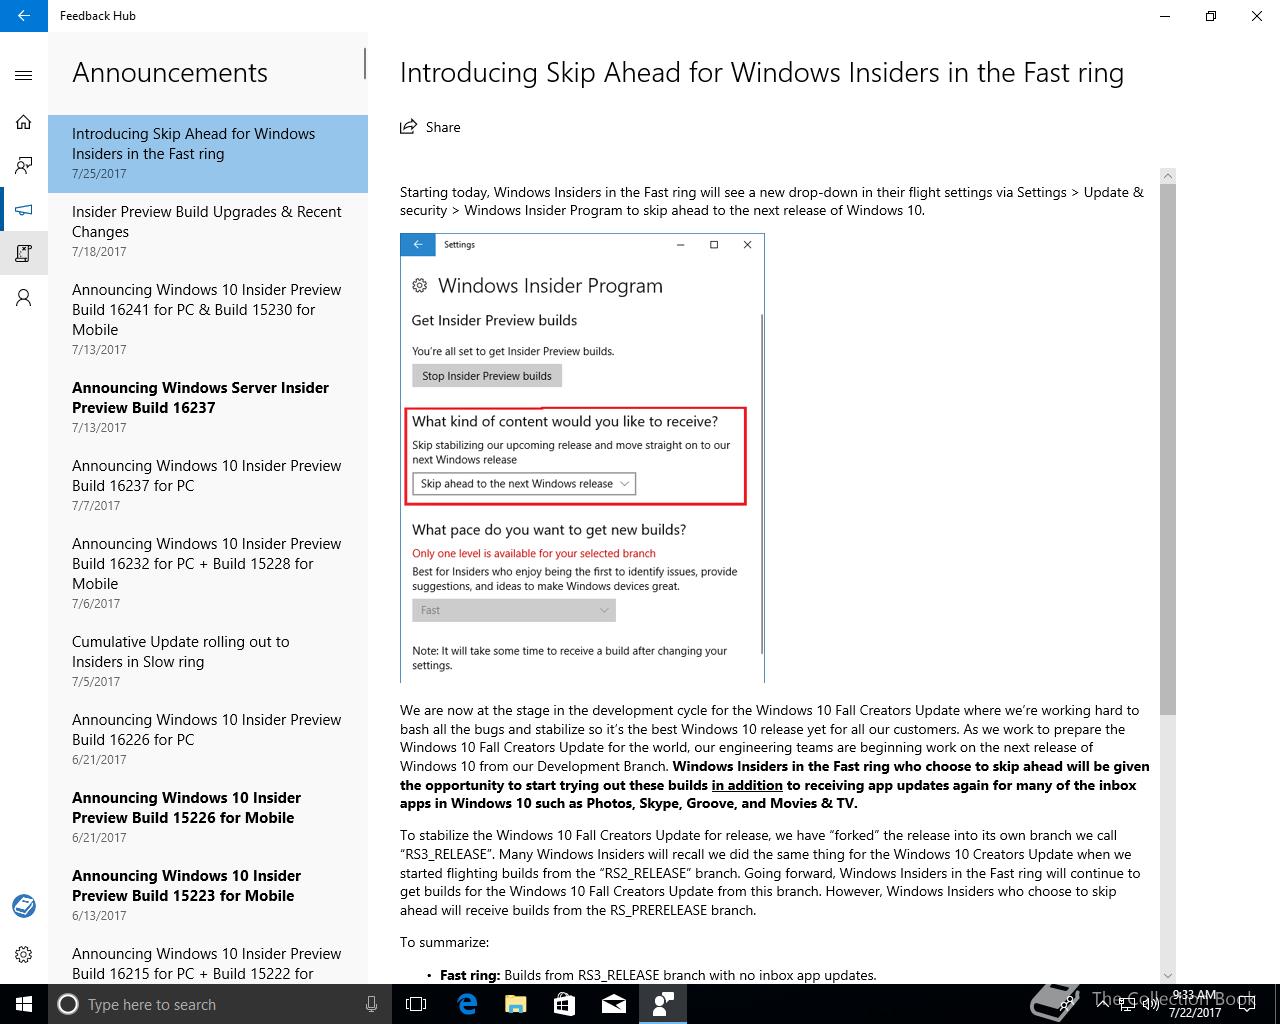Image resolution: width=1280 pixels, height=1024 pixels.
Task: Open 'Windows Server Insider Preview Build 16237' announcement
Action: click(208, 407)
